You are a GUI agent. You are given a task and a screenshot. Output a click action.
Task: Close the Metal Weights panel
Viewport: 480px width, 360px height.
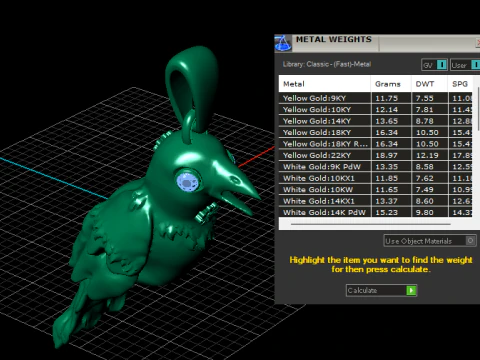pyautogui.click(x=478, y=43)
